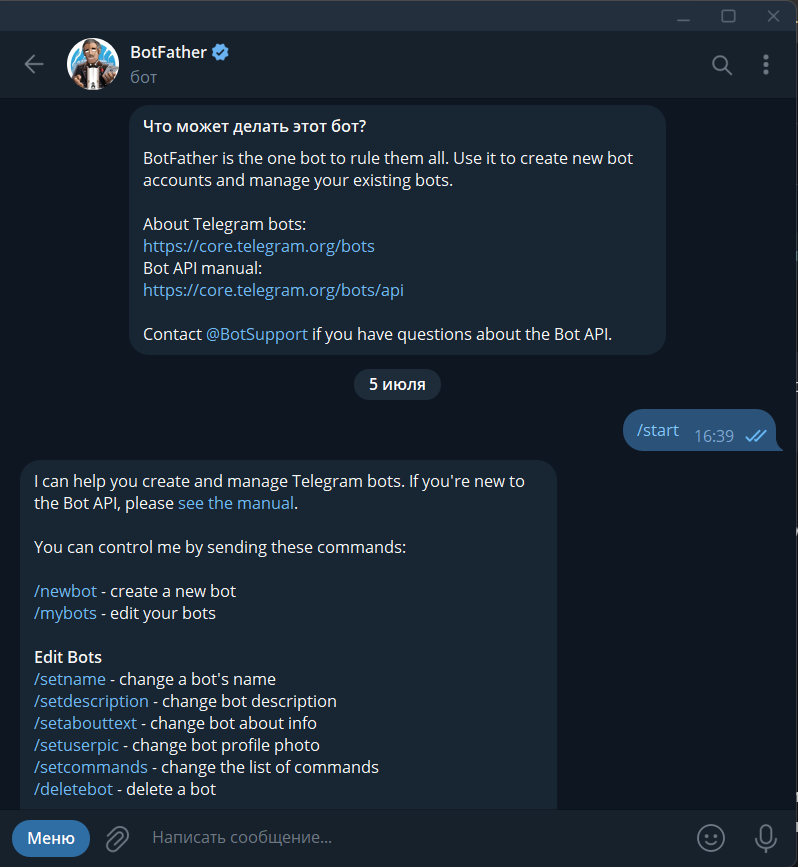Open the bot commands Меню button

click(x=51, y=837)
